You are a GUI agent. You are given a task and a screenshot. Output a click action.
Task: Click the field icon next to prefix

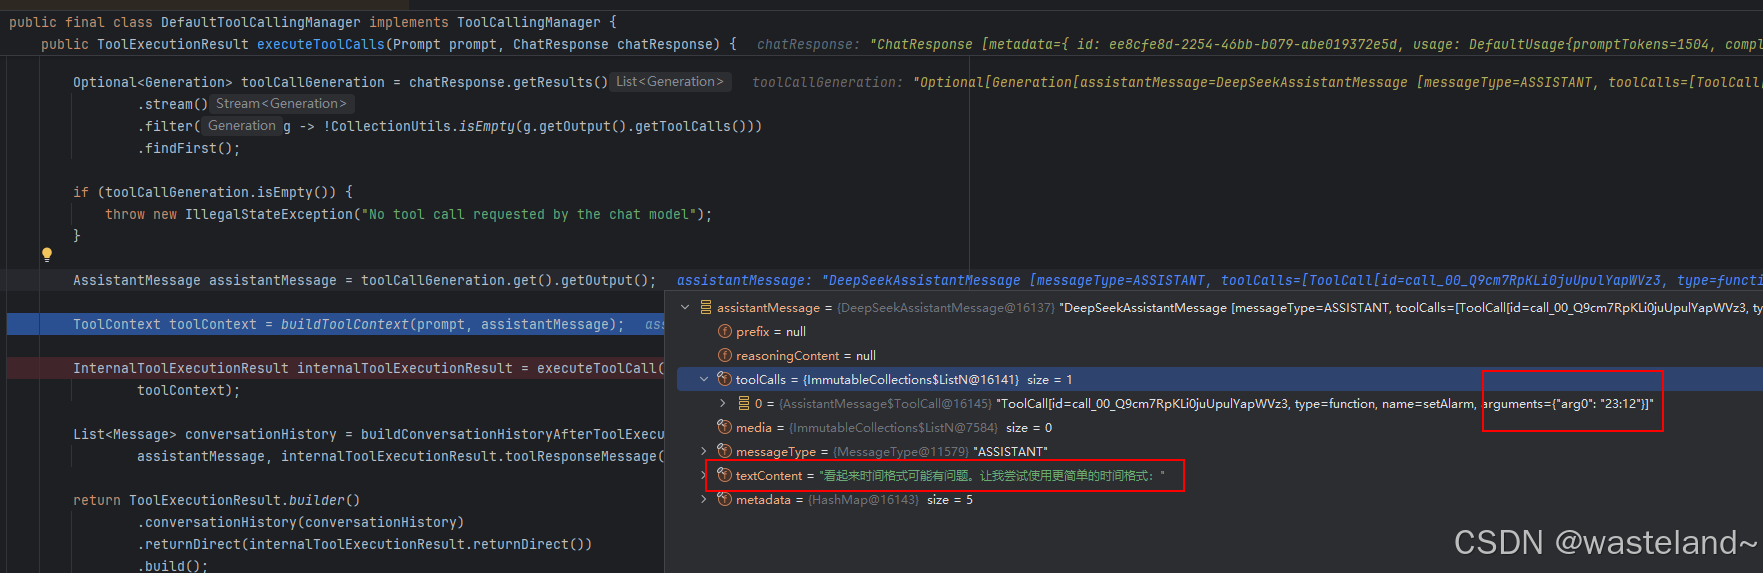tap(725, 331)
